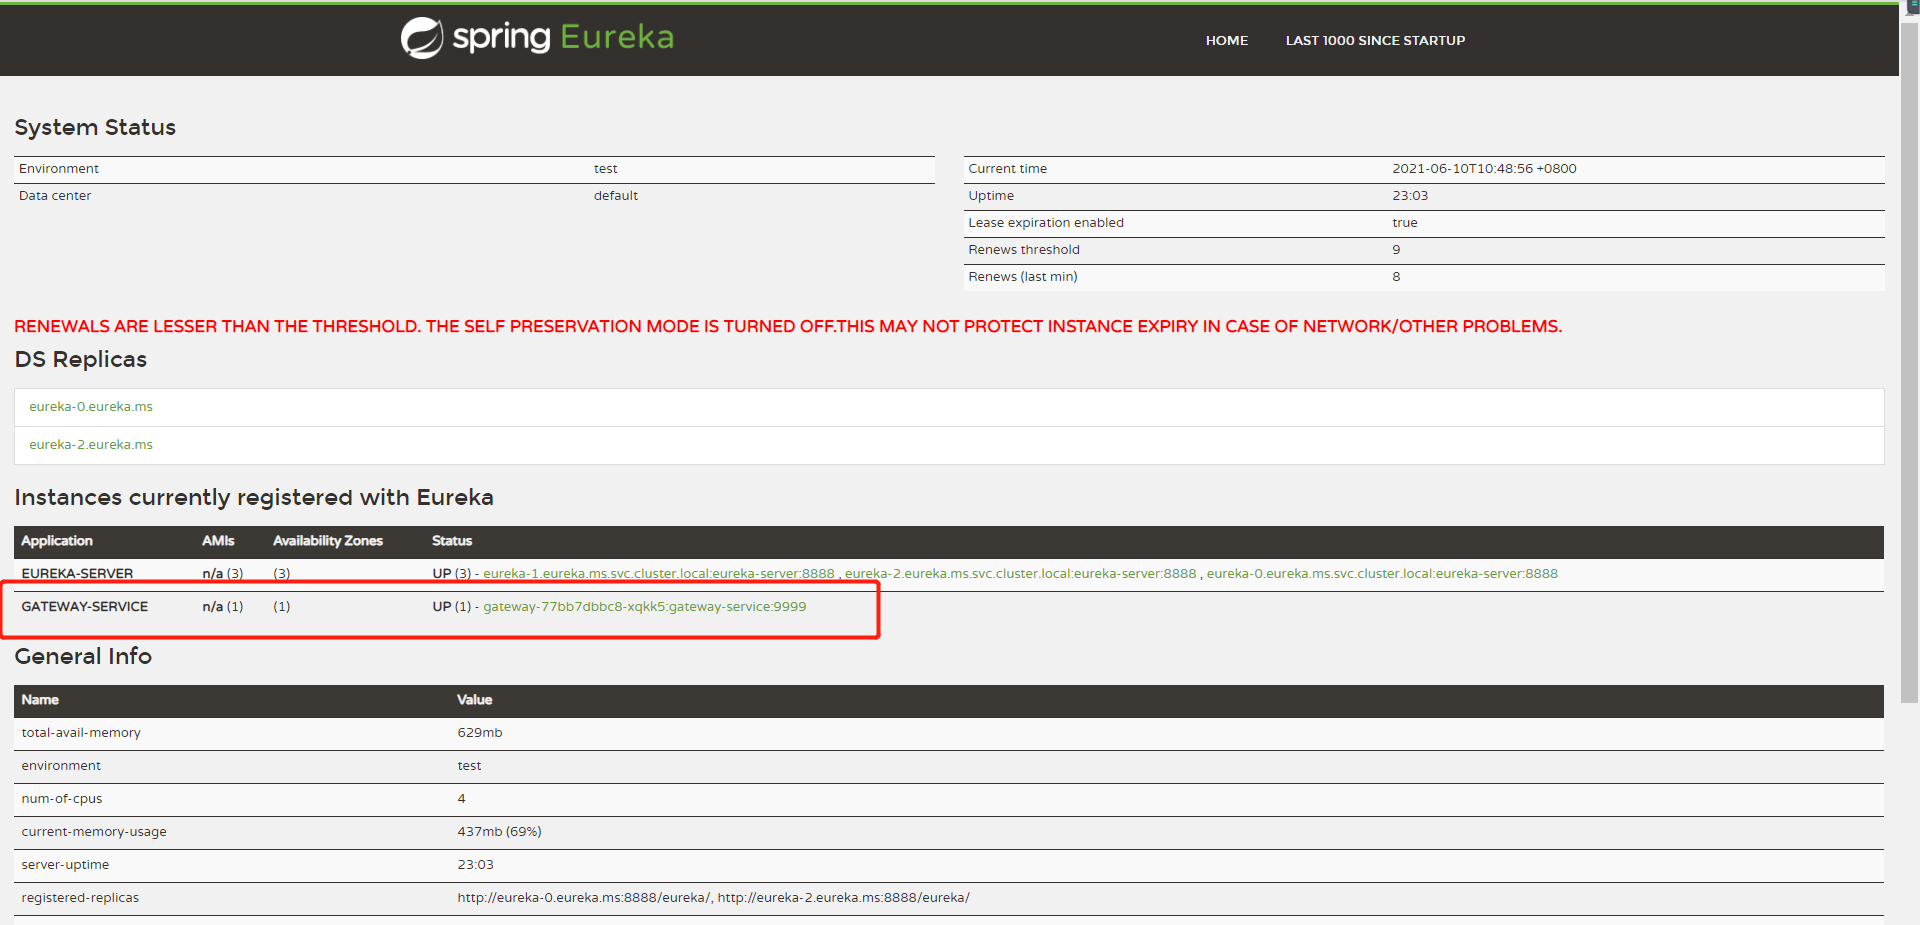
Task: Open eureka-1 eureka-server:8888 instance link
Action: (x=658, y=574)
